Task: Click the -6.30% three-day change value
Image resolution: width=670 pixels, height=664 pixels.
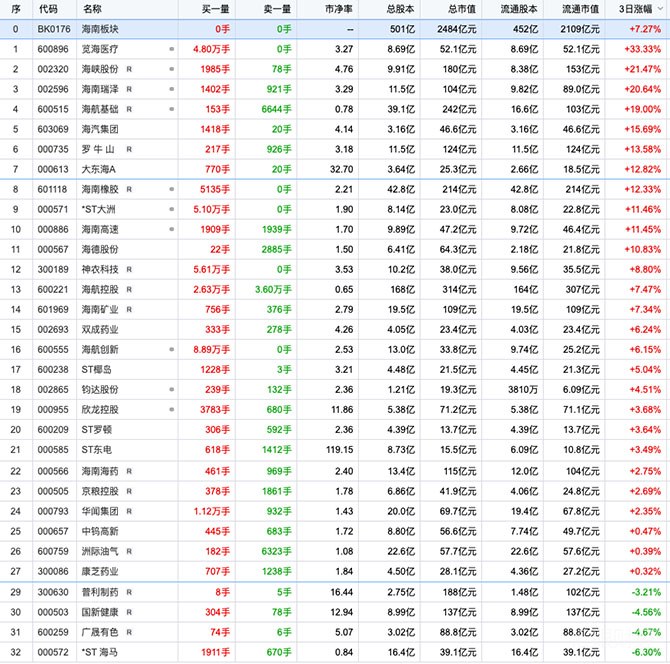Action: [646, 652]
